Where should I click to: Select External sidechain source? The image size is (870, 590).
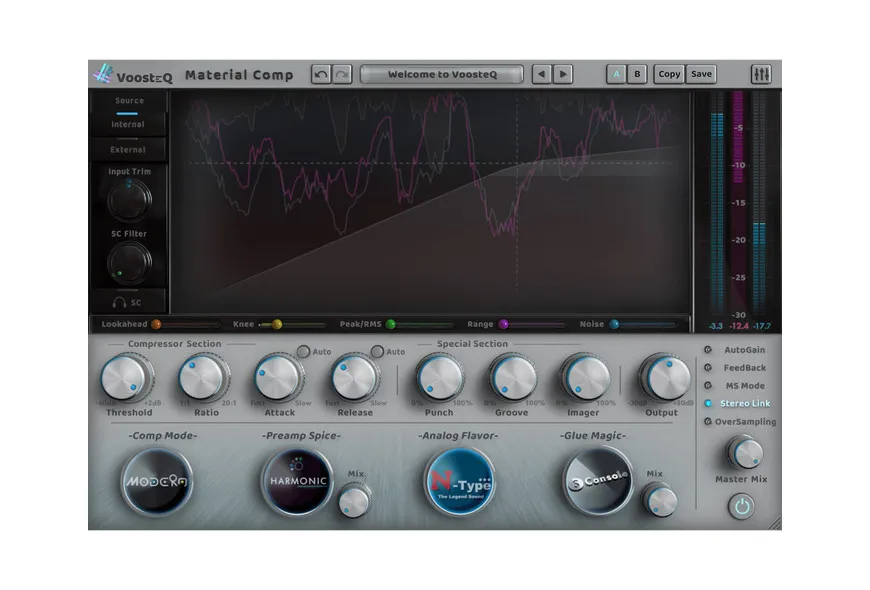tap(128, 149)
